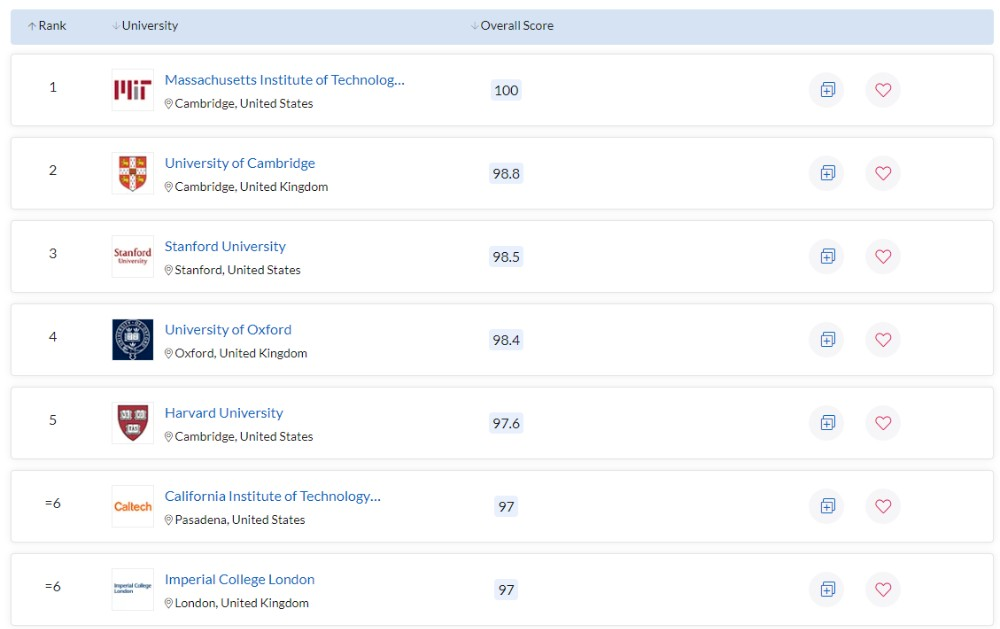
Task: Click the 97 score for Imperial College London
Action: click(x=506, y=589)
